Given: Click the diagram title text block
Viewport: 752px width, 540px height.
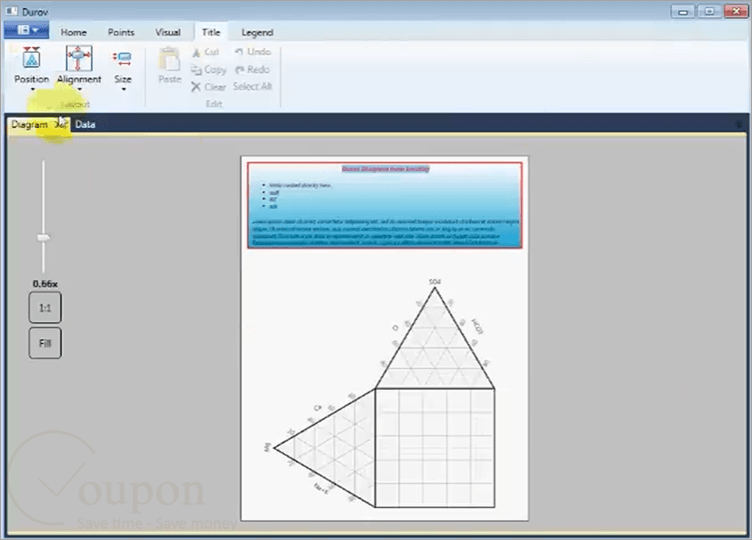Looking at the screenshot, I should click(385, 205).
